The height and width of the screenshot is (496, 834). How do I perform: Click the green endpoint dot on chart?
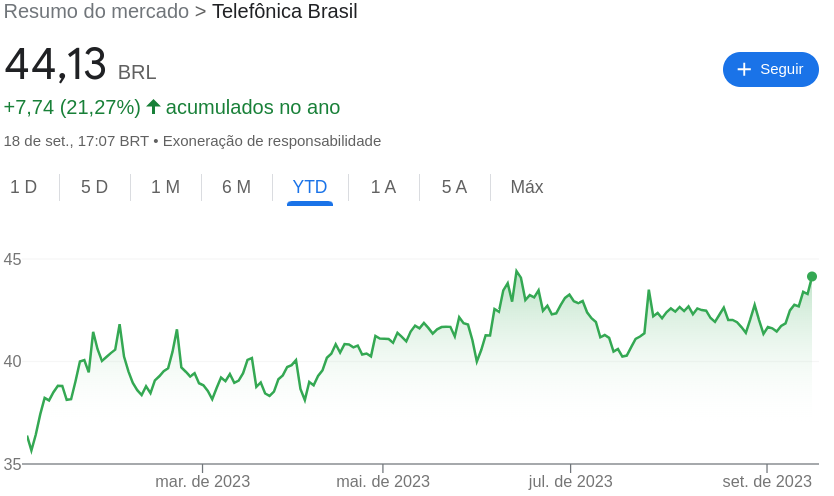[x=812, y=276]
